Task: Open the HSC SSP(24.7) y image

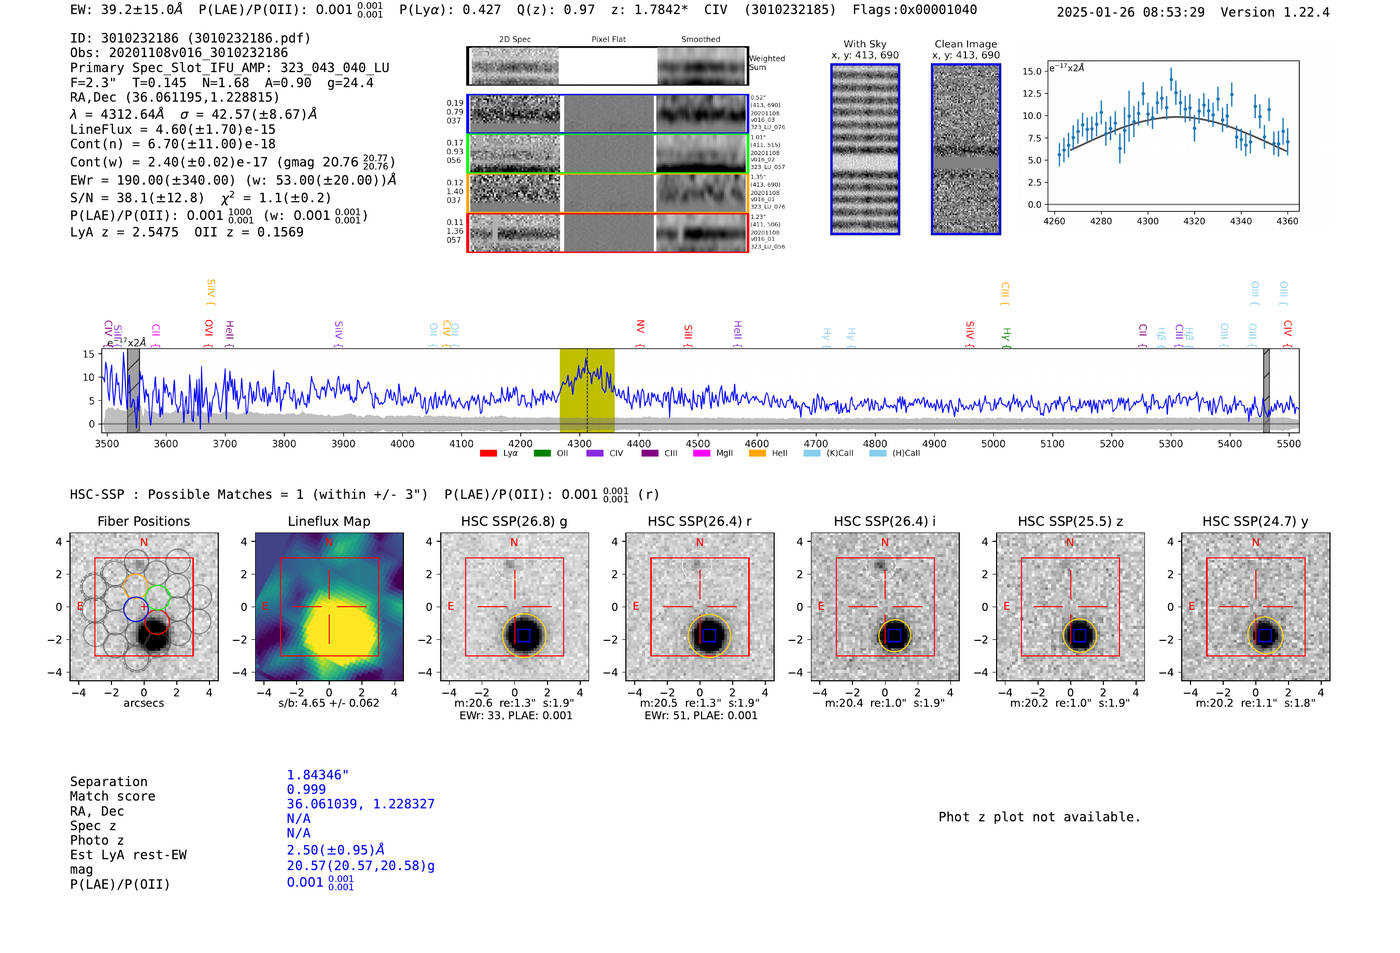Action: (x=1256, y=606)
